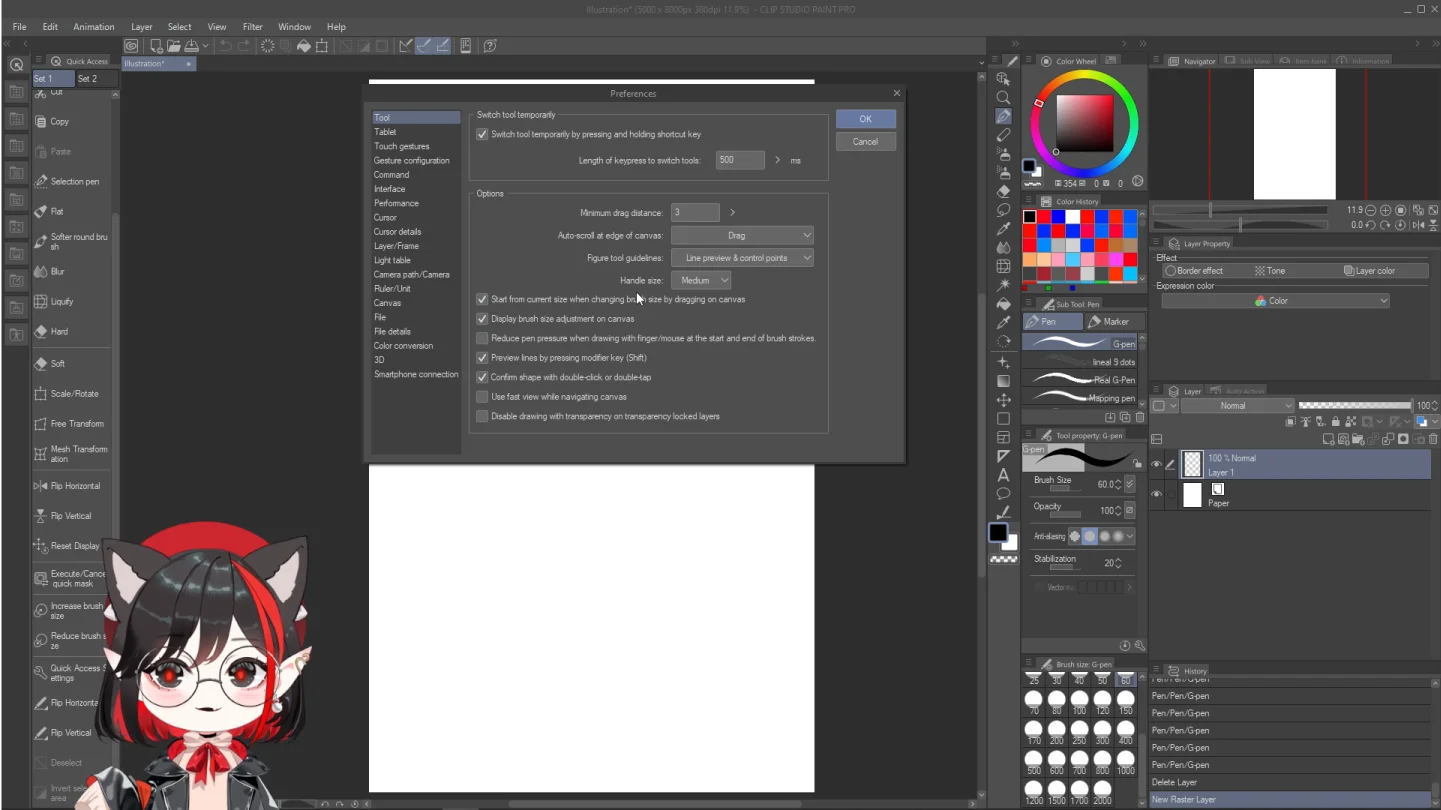1441x810 pixels.
Task: Click Layer color button in Layer Property
Action: pyautogui.click(x=1370, y=271)
